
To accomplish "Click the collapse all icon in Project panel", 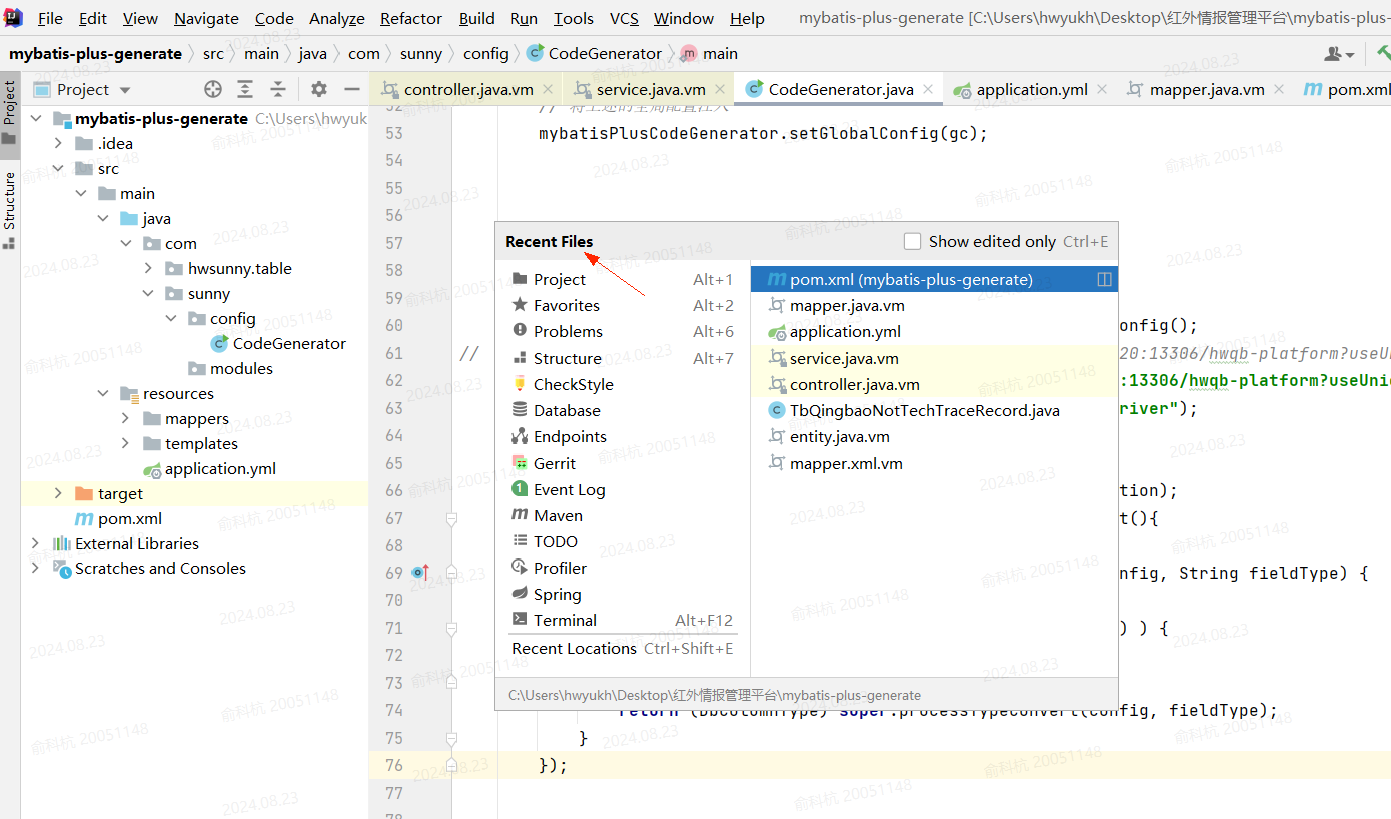I will 278,89.
